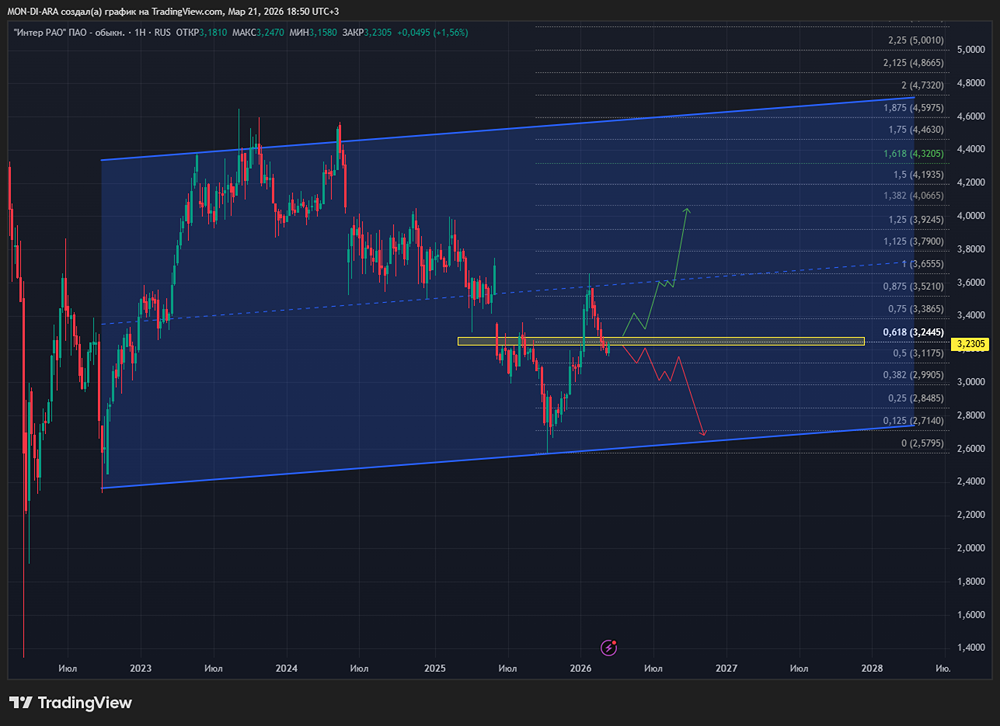The height and width of the screenshot is (726, 1000).
Task: Click the purple lightning event icon
Action: [x=609, y=648]
